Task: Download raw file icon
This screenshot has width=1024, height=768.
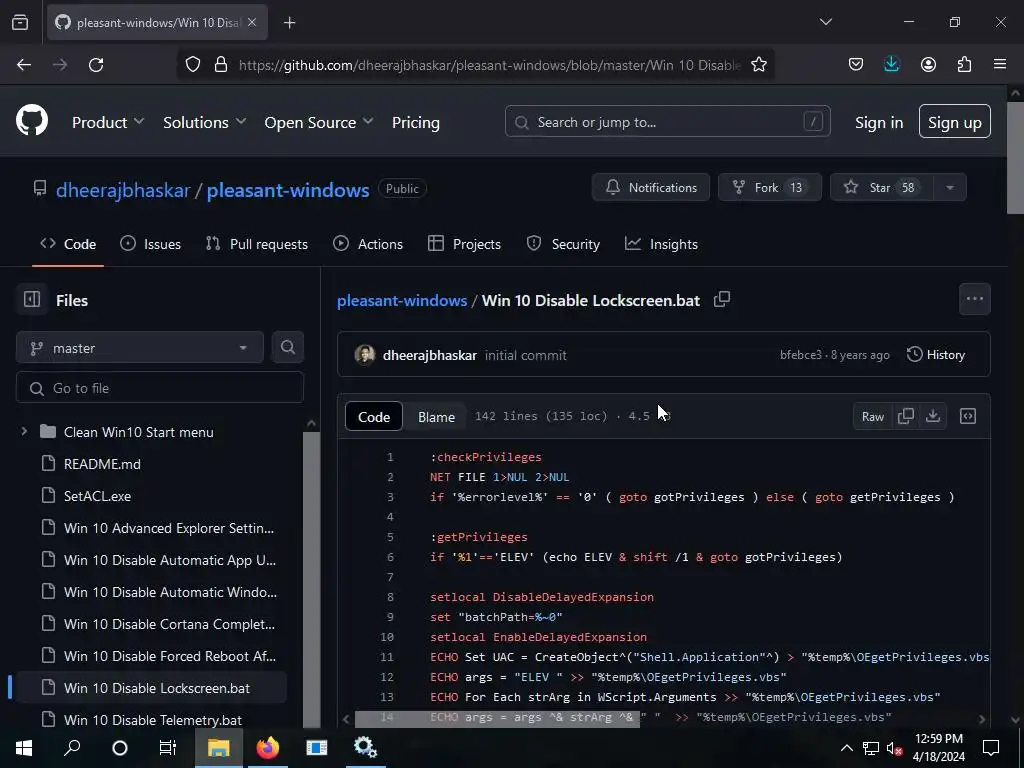Action: point(933,416)
